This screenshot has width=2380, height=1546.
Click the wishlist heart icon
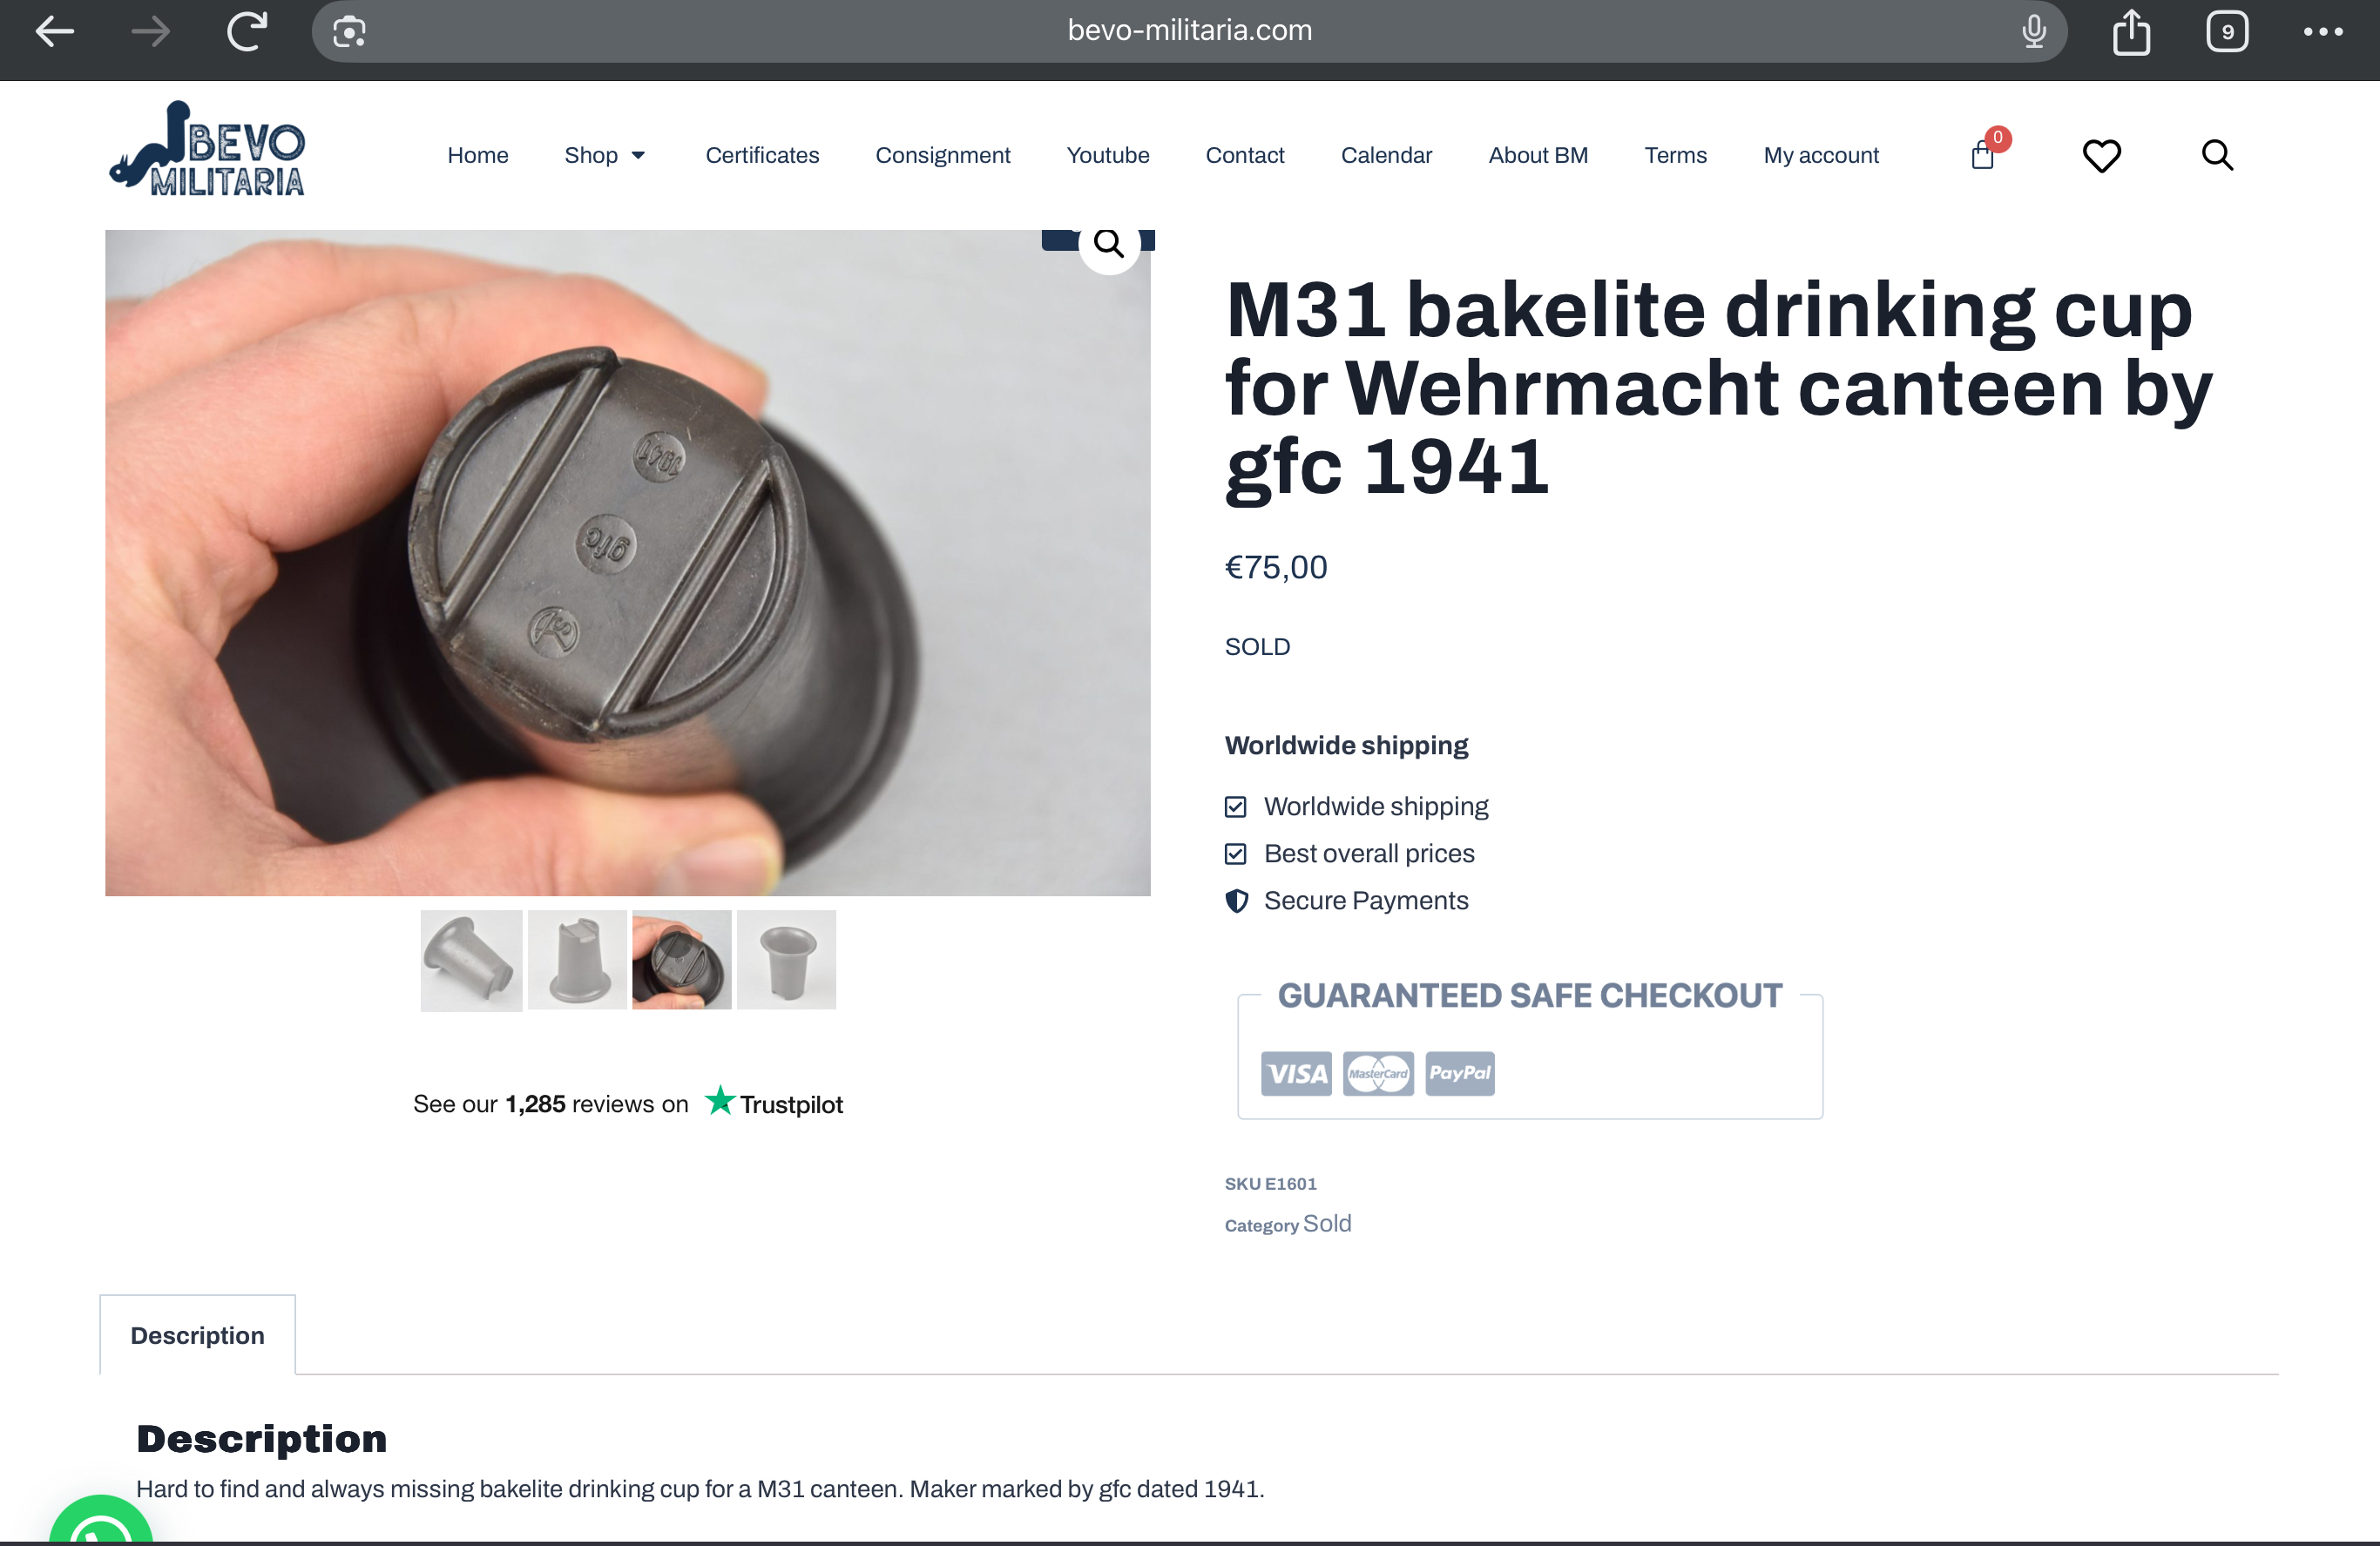(2101, 155)
